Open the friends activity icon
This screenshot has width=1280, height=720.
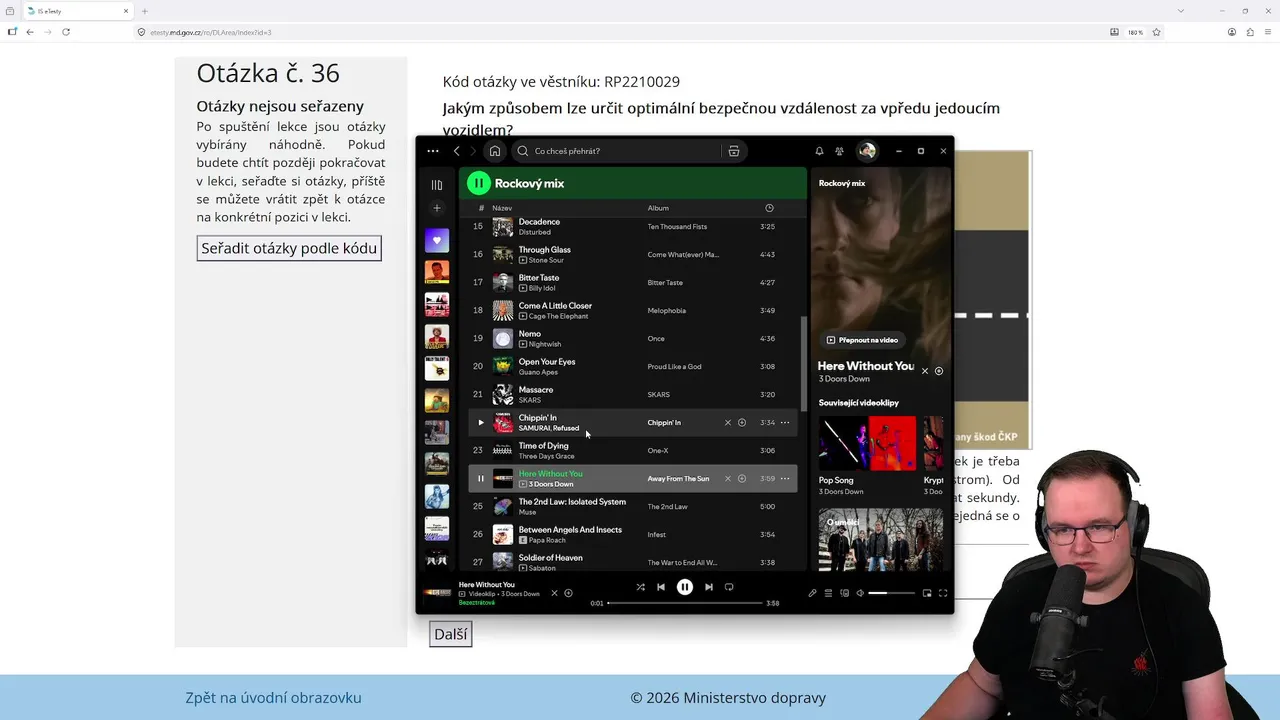point(840,151)
